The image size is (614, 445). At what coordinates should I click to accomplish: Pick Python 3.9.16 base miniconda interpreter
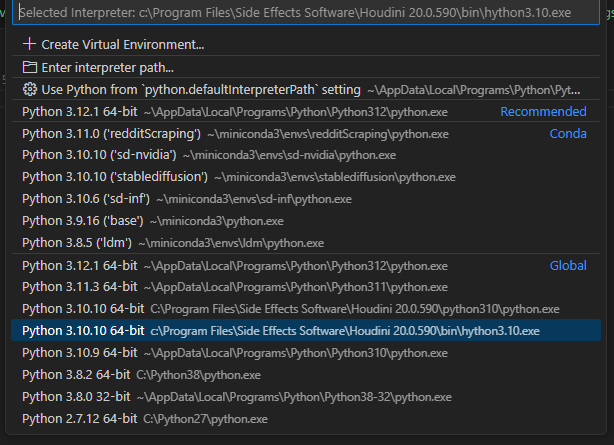pyautogui.click(x=306, y=221)
